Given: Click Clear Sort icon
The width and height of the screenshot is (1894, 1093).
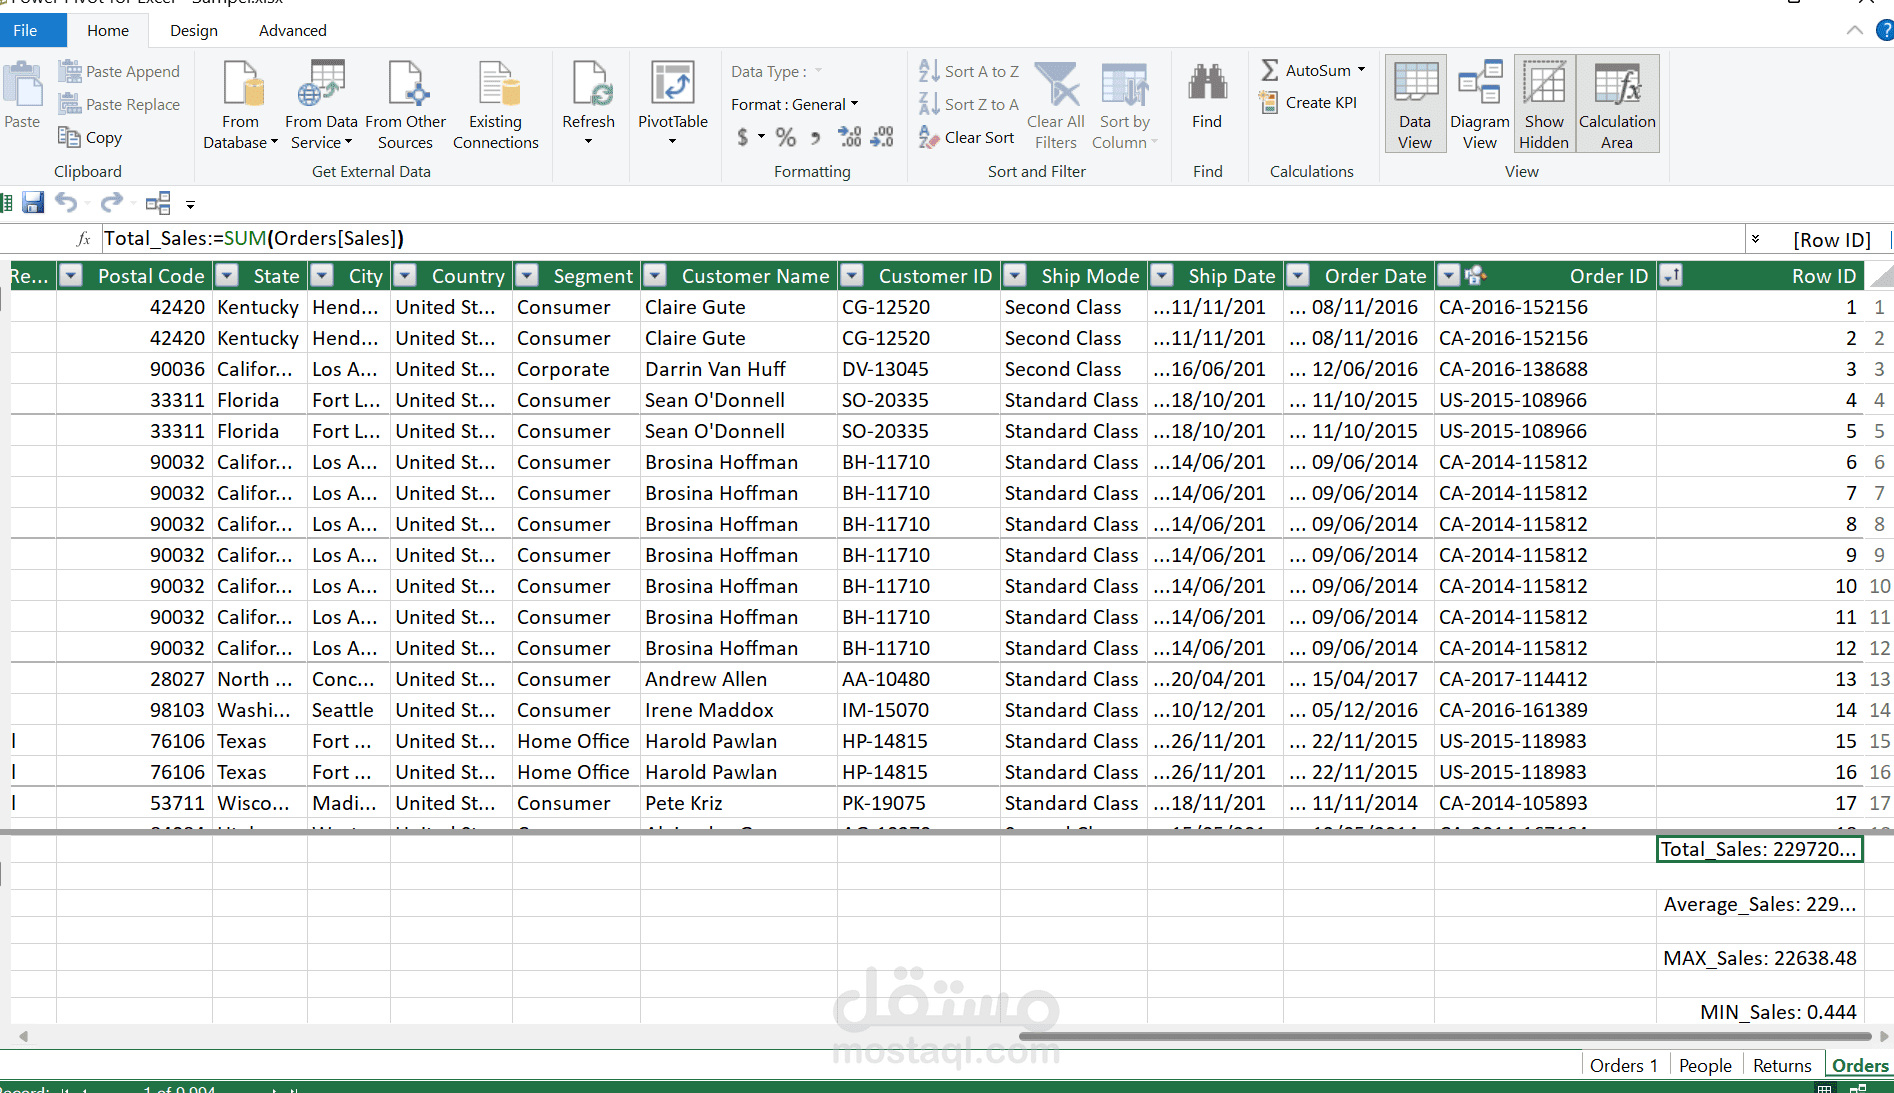Looking at the screenshot, I should [929, 137].
